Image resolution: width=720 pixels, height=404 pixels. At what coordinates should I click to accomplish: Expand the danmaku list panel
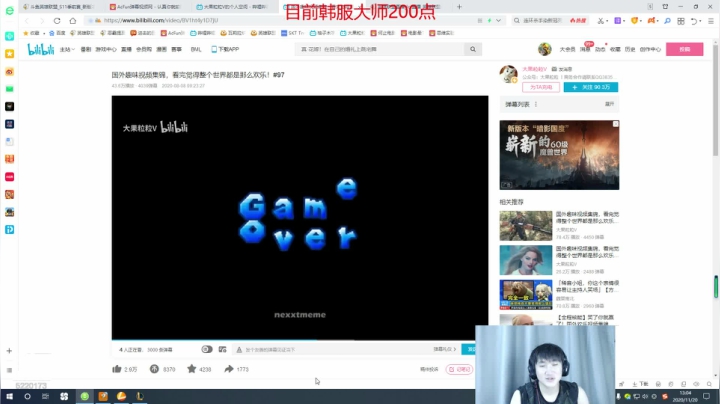(609, 104)
